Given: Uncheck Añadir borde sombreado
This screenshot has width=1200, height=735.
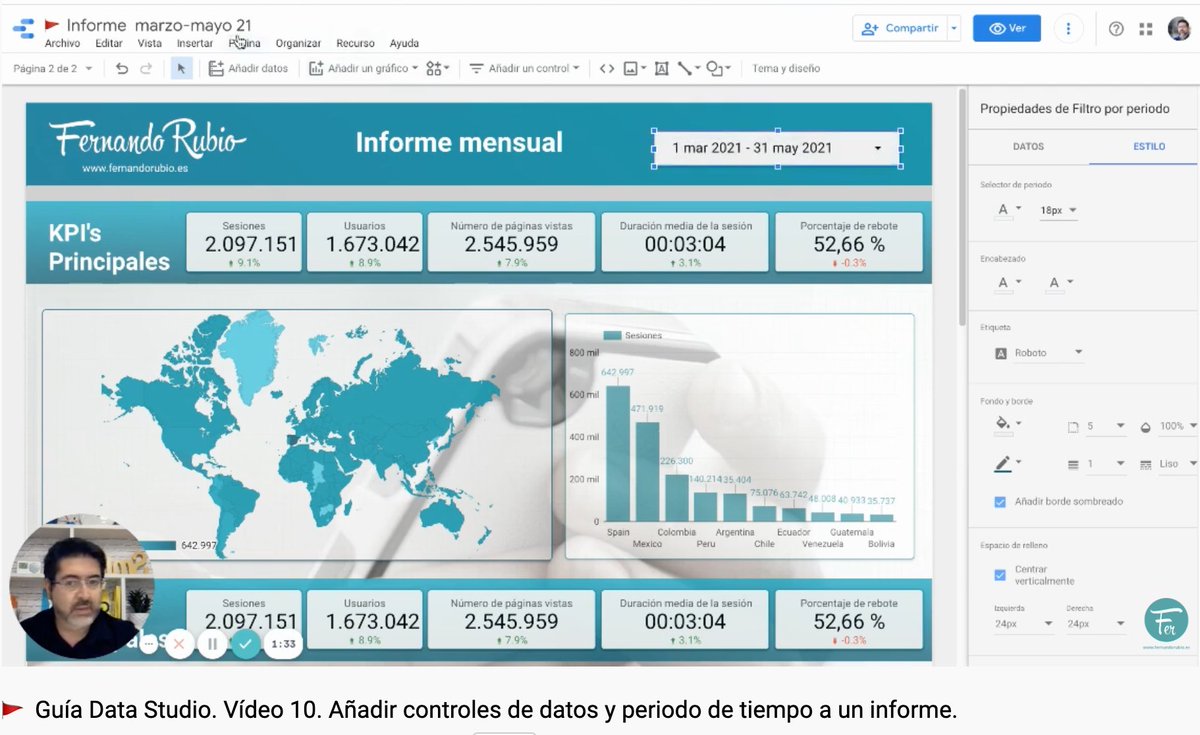Looking at the screenshot, I should tap(1000, 501).
